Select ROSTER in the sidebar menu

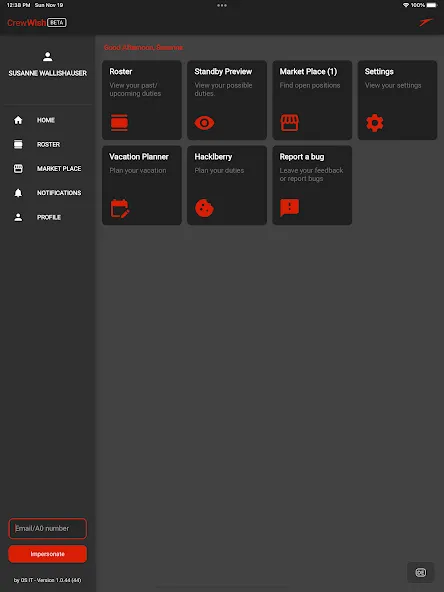pyautogui.click(x=48, y=144)
